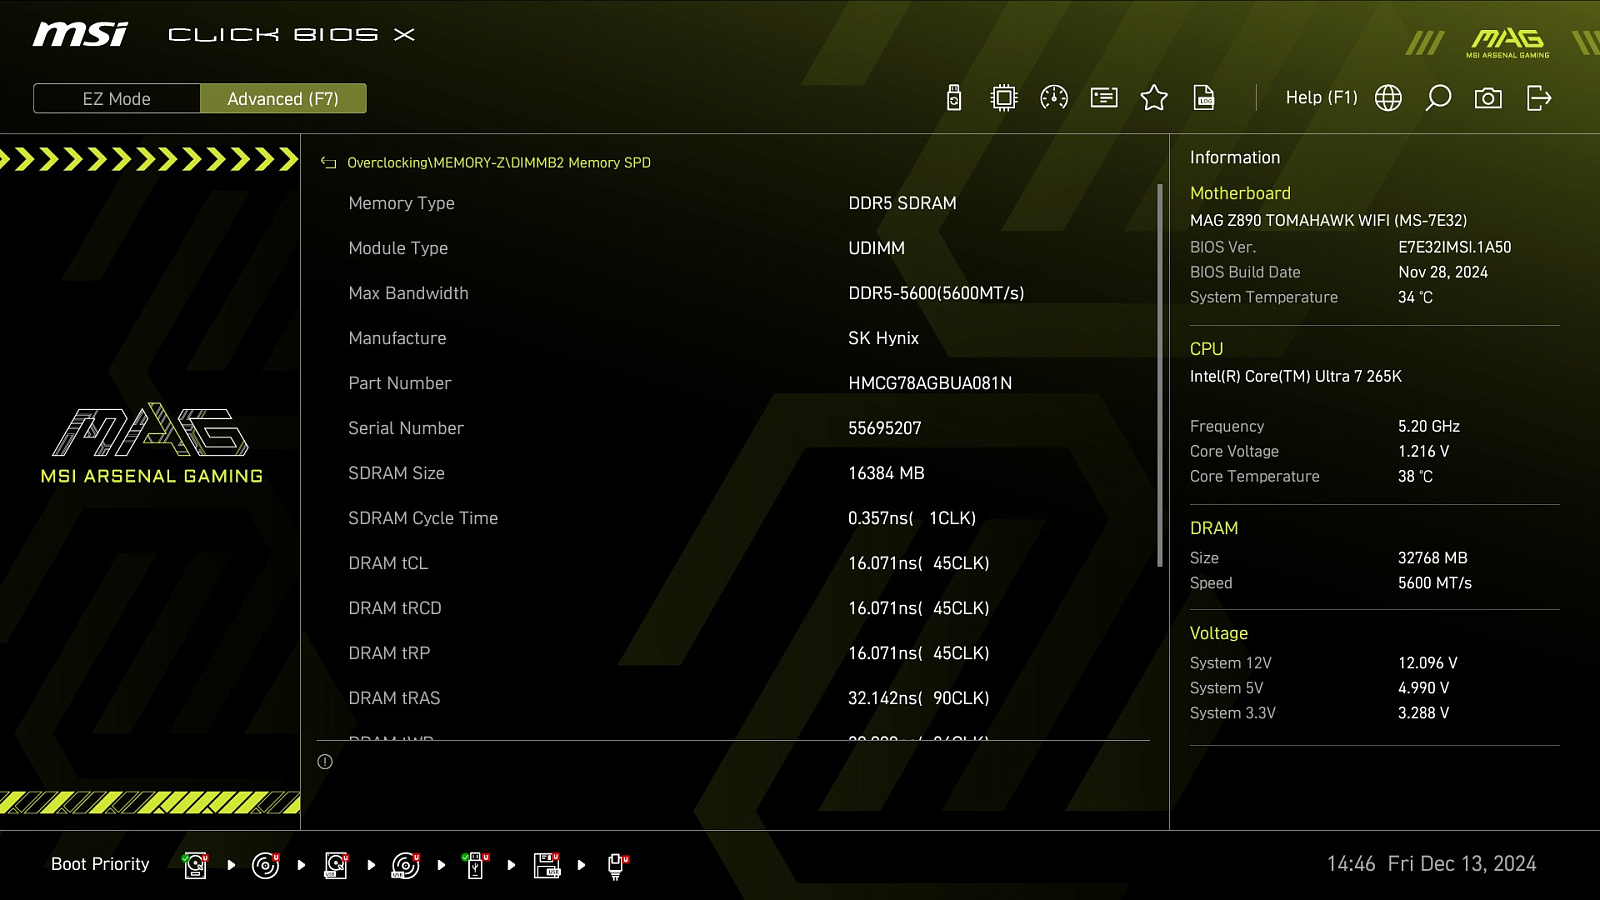Select the Advanced (F7) tab
The height and width of the screenshot is (900, 1600).
point(283,98)
